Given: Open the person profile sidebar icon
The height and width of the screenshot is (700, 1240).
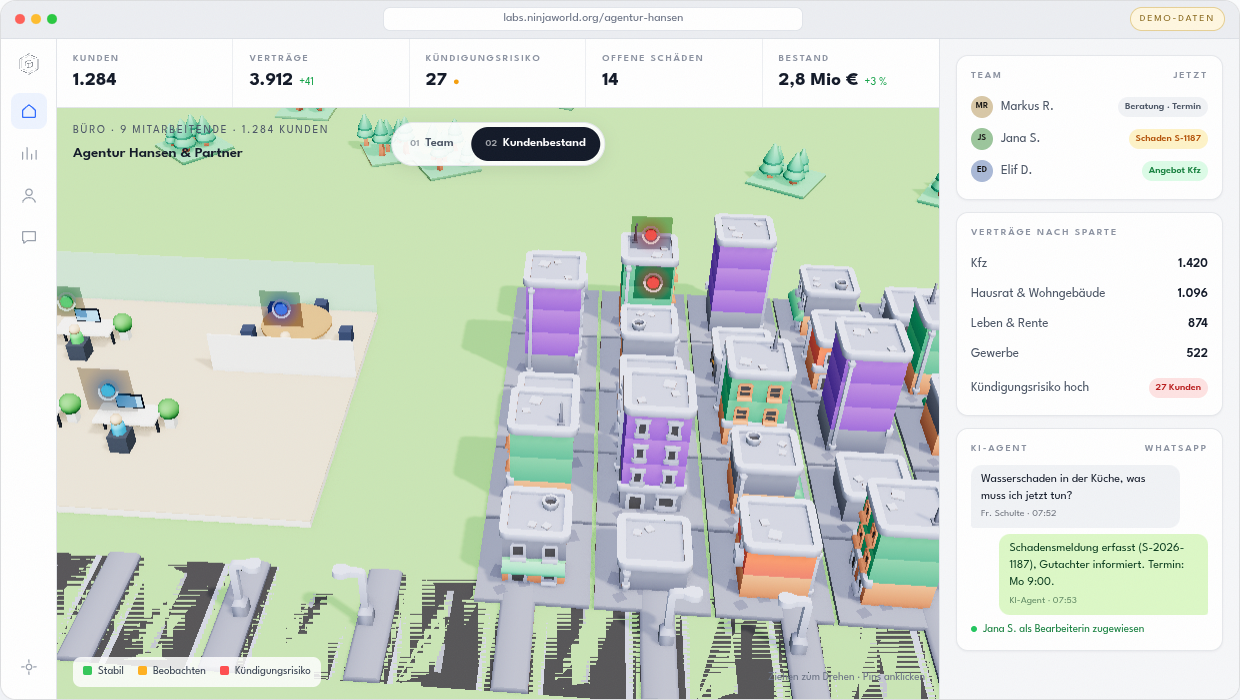Looking at the screenshot, I should pos(29,195).
